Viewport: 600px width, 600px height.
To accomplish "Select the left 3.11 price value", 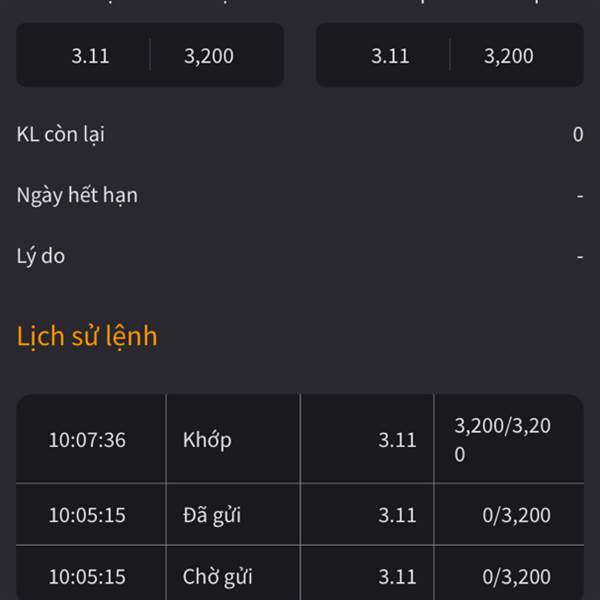I will (90, 56).
